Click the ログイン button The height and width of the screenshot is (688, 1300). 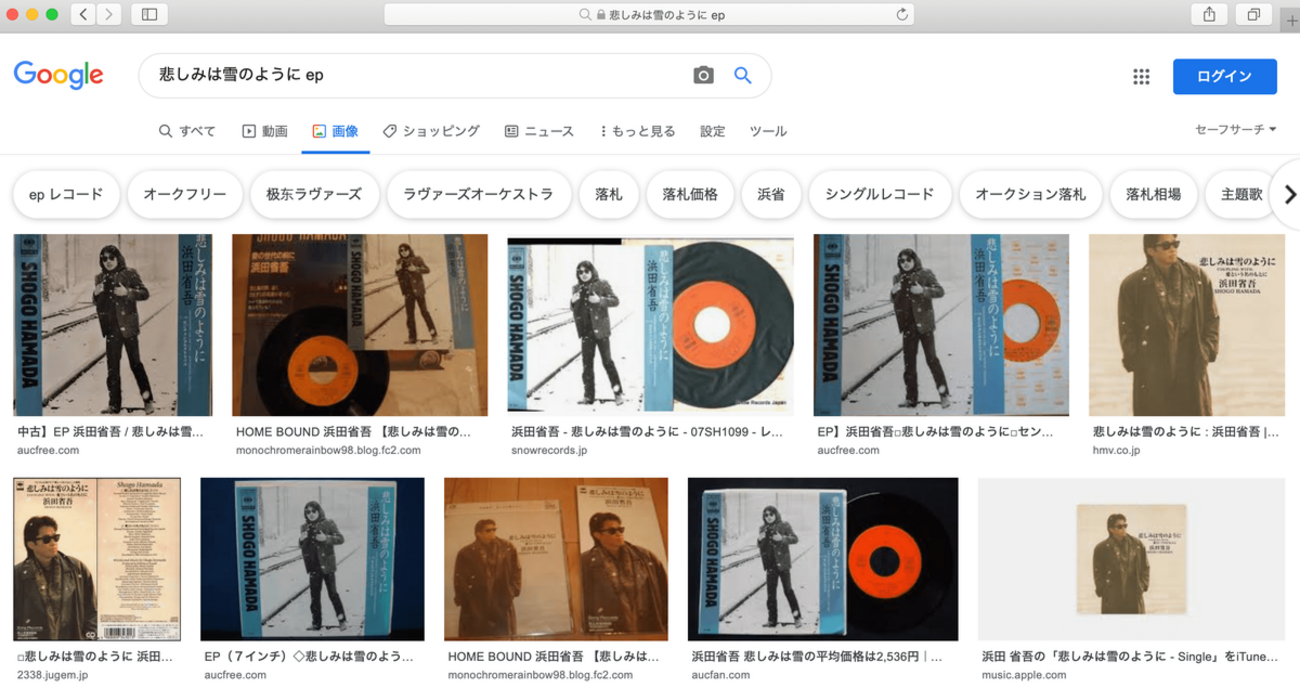tap(1224, 77)
